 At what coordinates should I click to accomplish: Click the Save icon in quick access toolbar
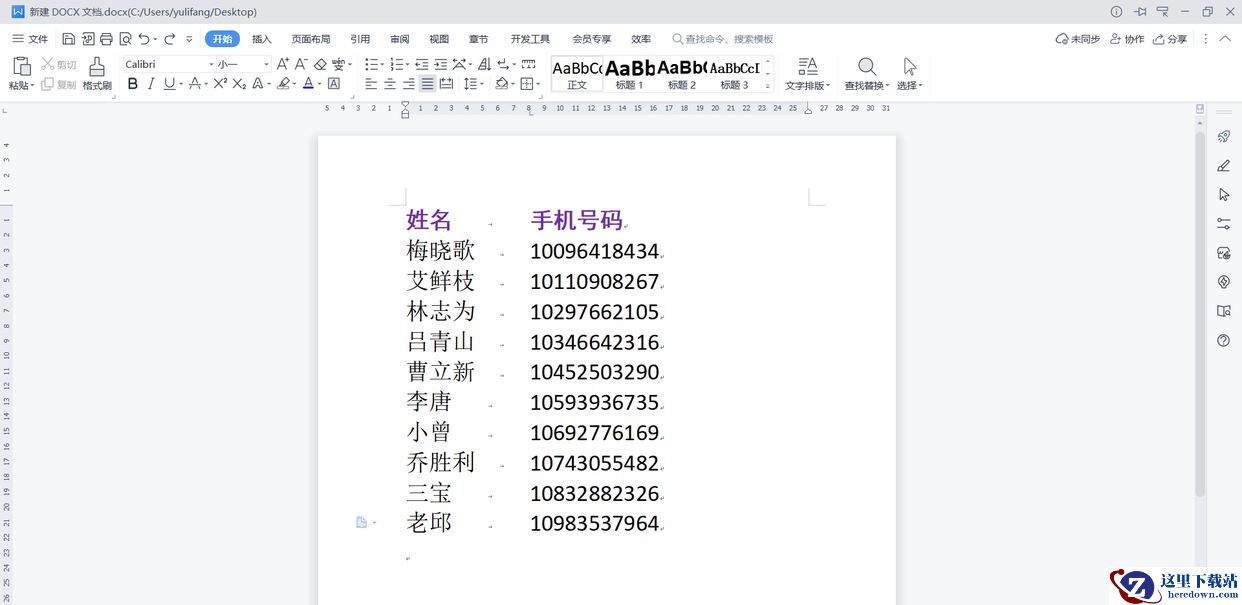(x=69, y=39)
